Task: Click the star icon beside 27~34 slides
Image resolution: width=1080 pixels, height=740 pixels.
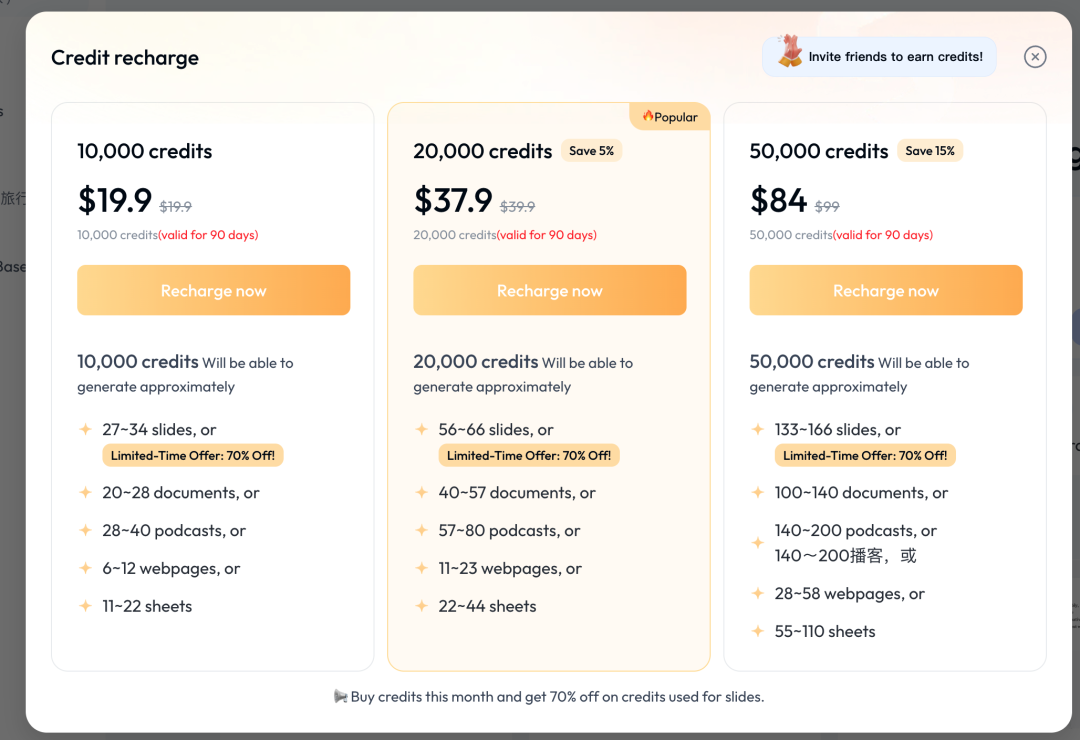Action: (85, 429)
